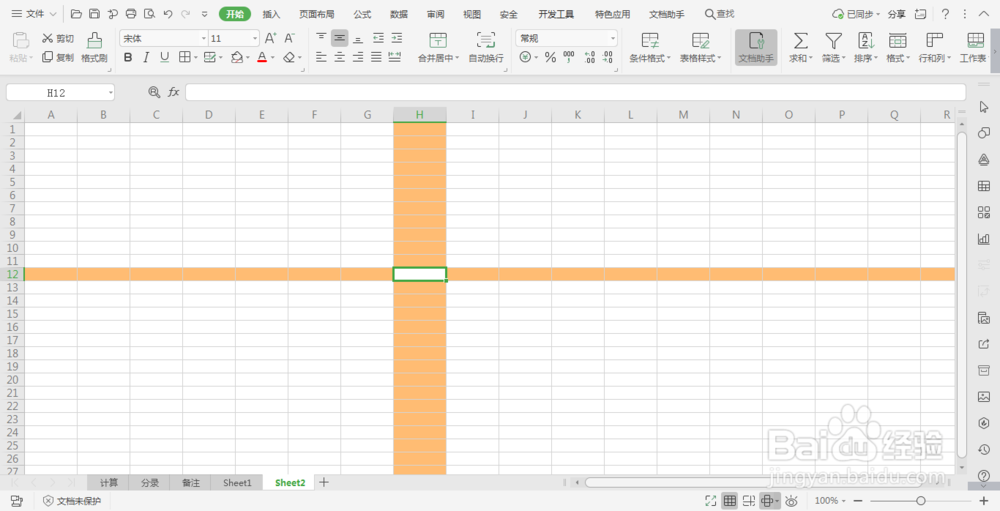Toggle eye protection mode in status bar
1000x511 pixels.
pyautogui.click(x=792, y=501)
